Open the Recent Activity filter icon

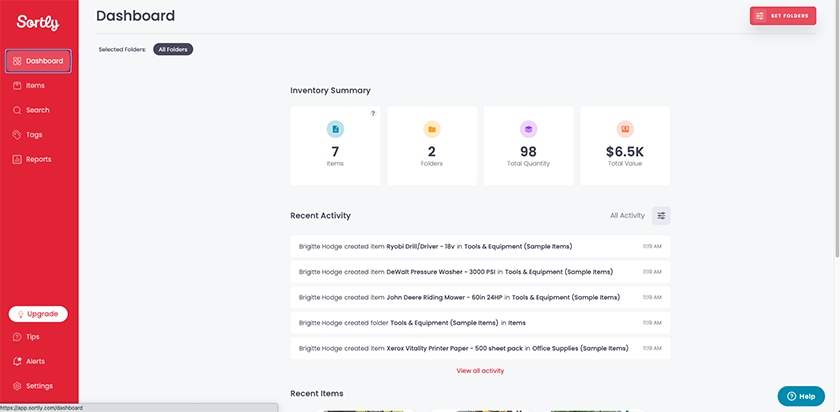tap(661, 215)
